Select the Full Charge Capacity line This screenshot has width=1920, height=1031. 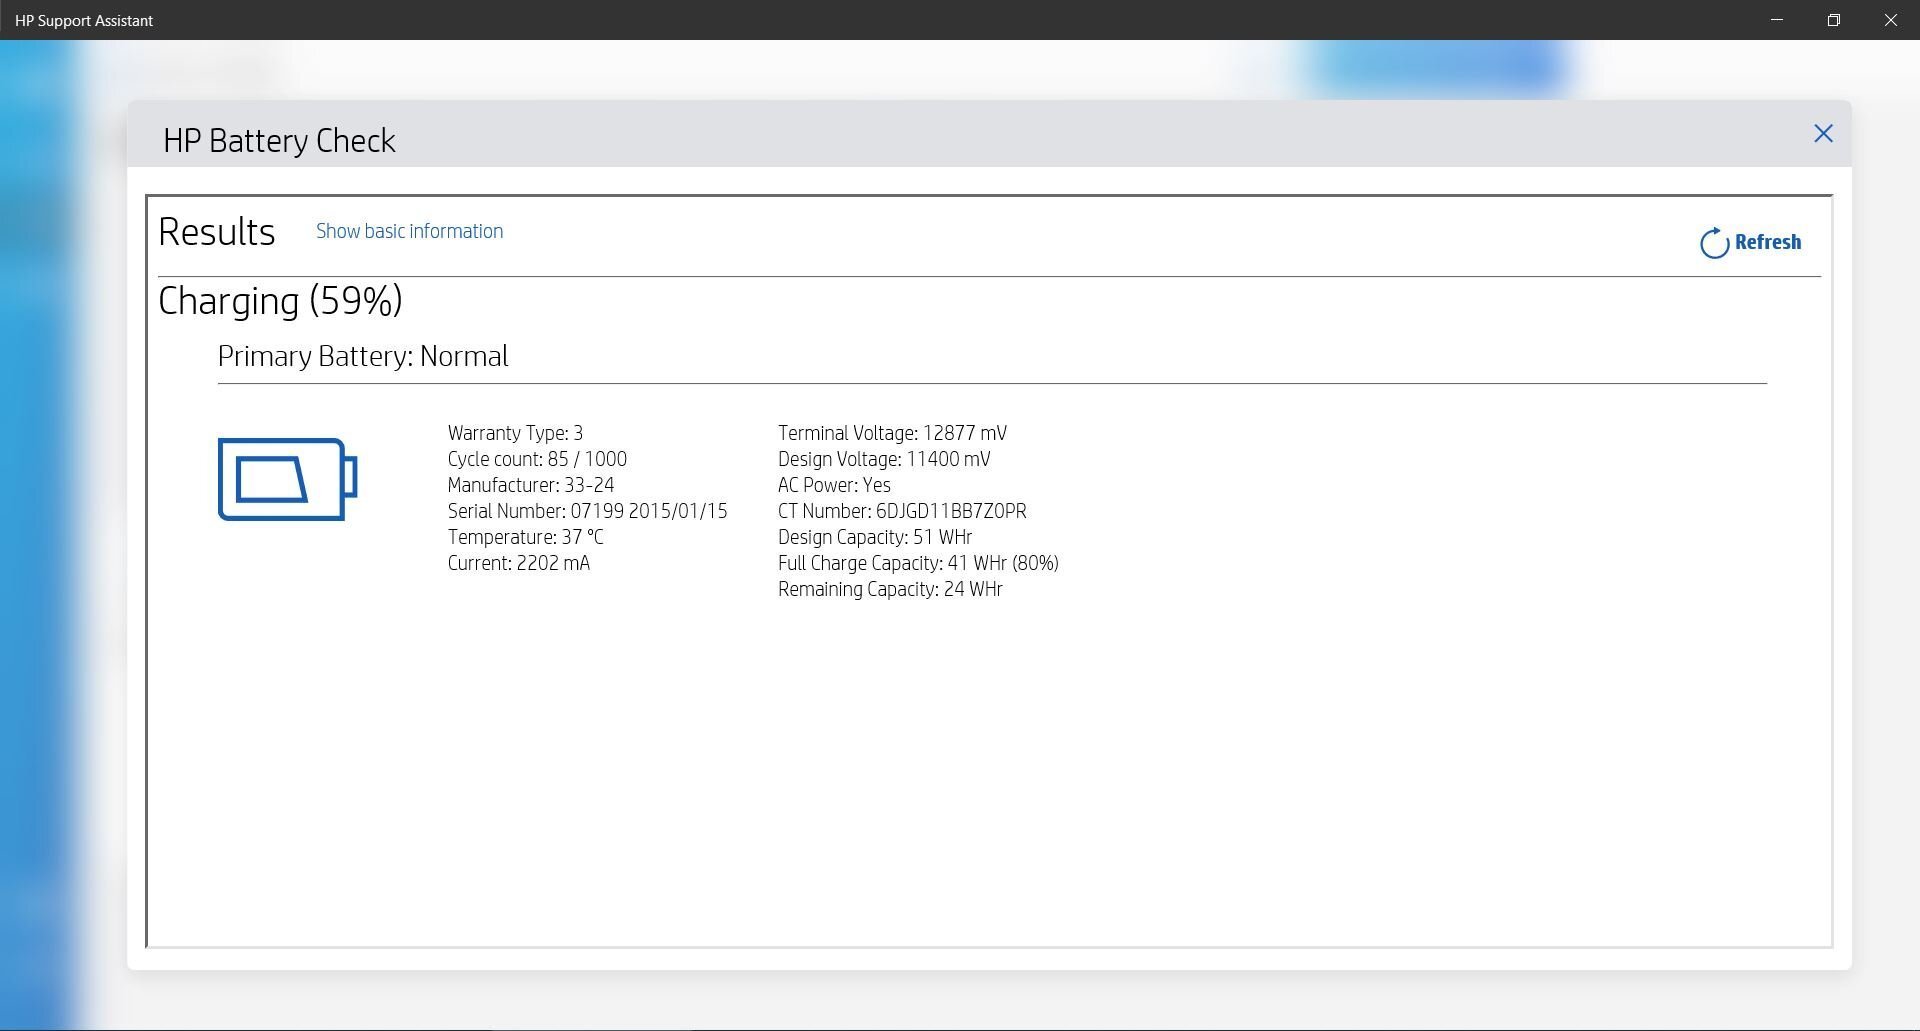(x=917, y=563)
